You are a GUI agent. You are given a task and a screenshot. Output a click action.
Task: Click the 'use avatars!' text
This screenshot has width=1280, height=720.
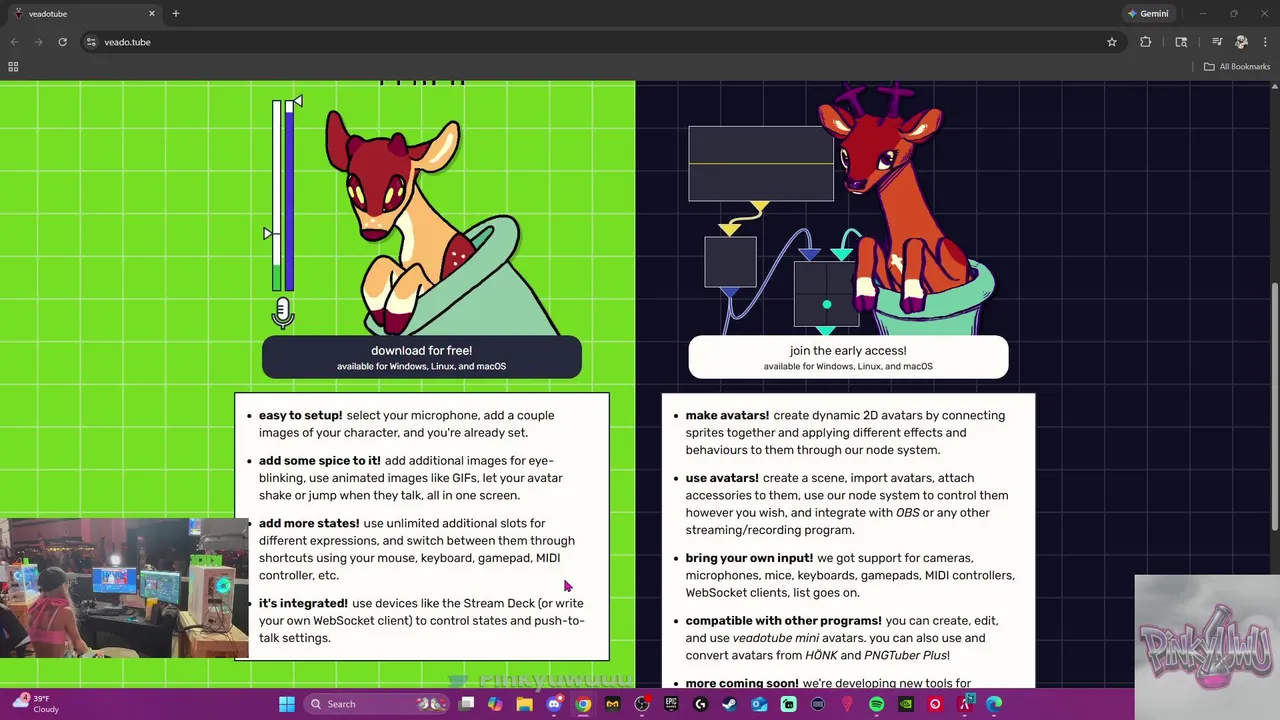tap(722, 478)
